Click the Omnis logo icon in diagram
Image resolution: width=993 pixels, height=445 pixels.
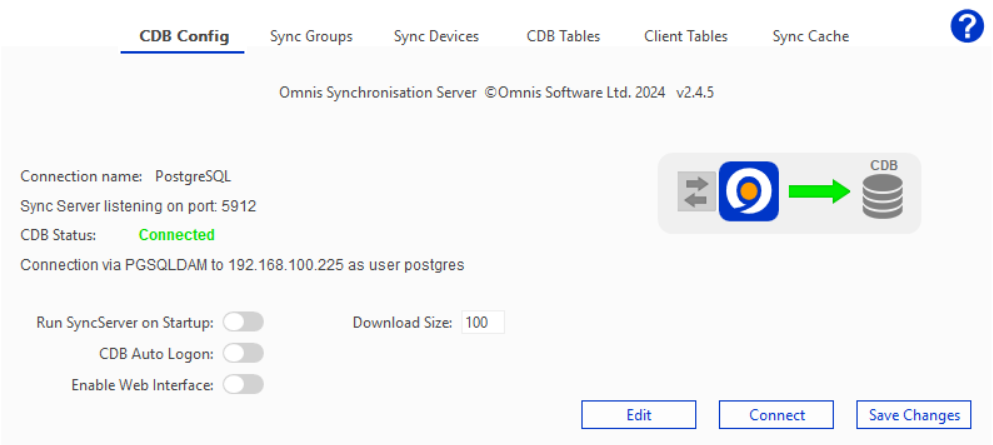(749, 191)
